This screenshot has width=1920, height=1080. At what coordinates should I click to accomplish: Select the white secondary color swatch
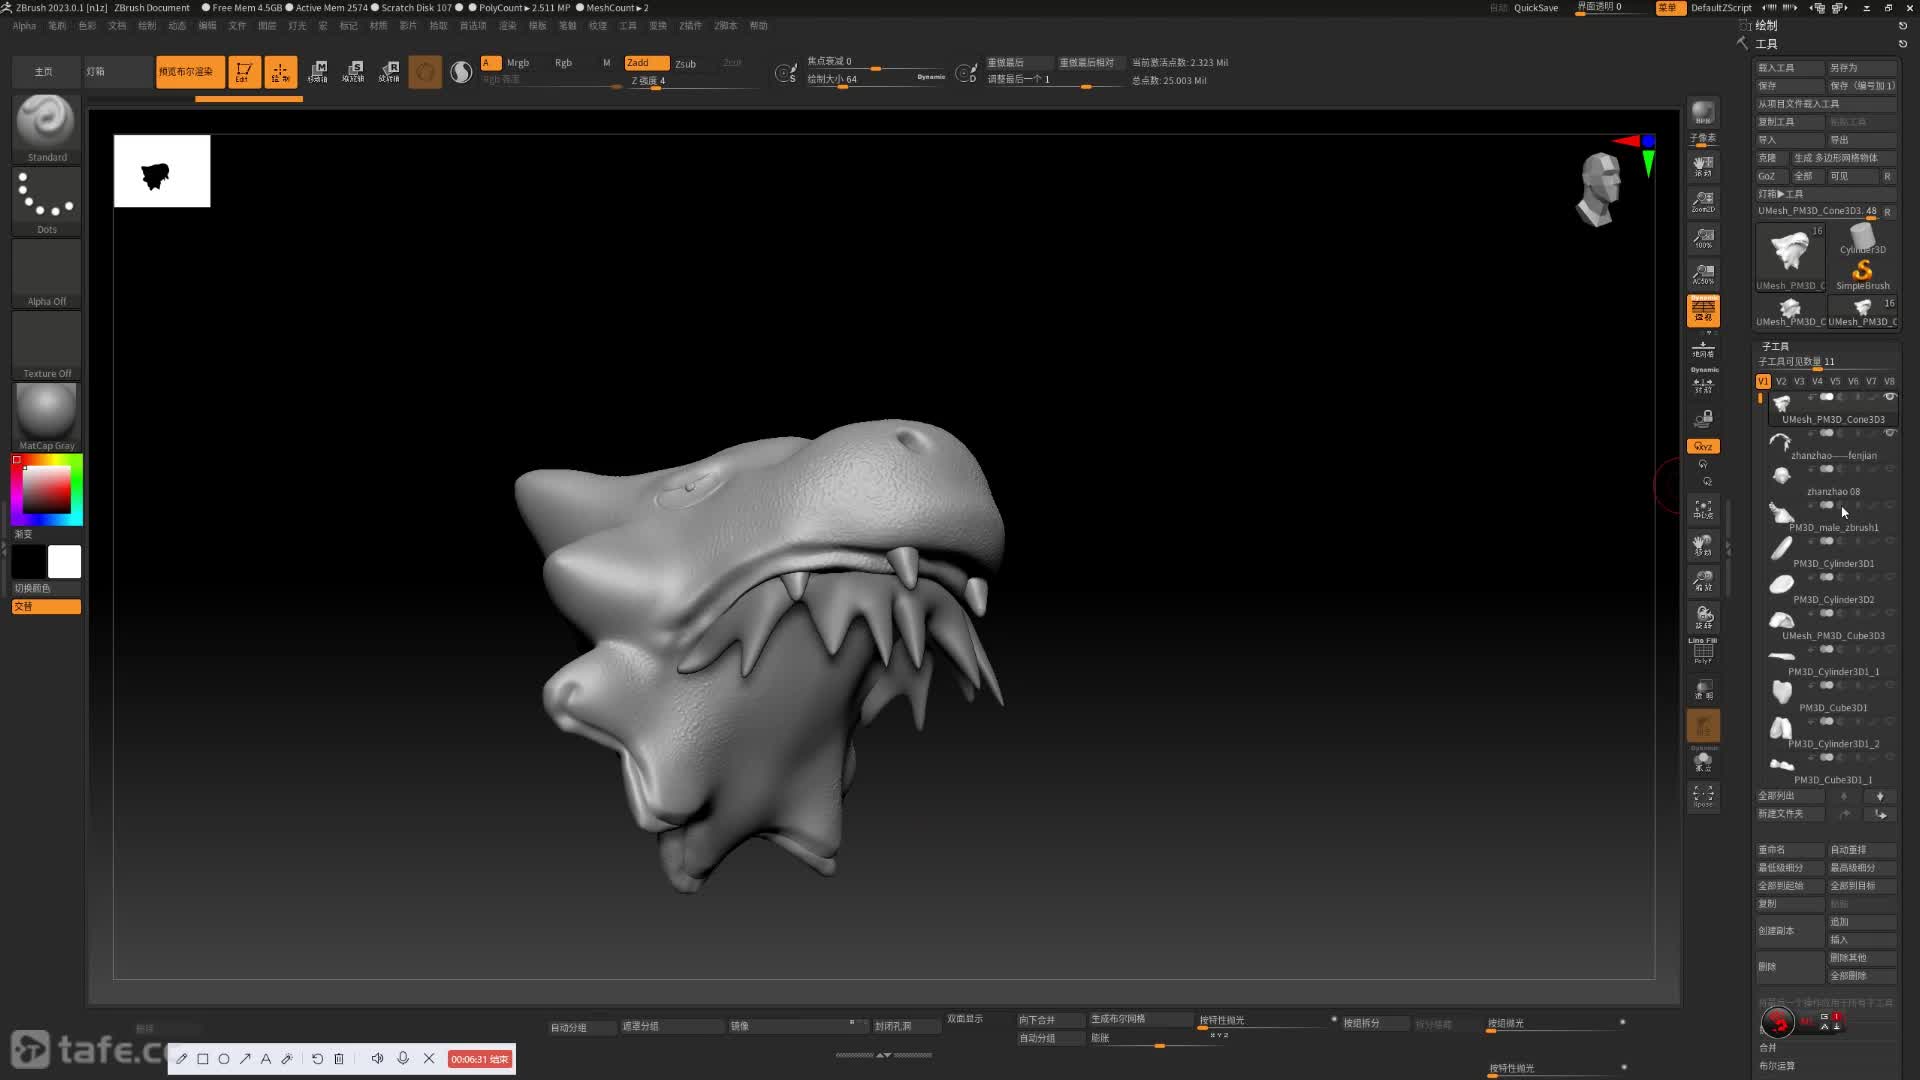coord(64,562)
